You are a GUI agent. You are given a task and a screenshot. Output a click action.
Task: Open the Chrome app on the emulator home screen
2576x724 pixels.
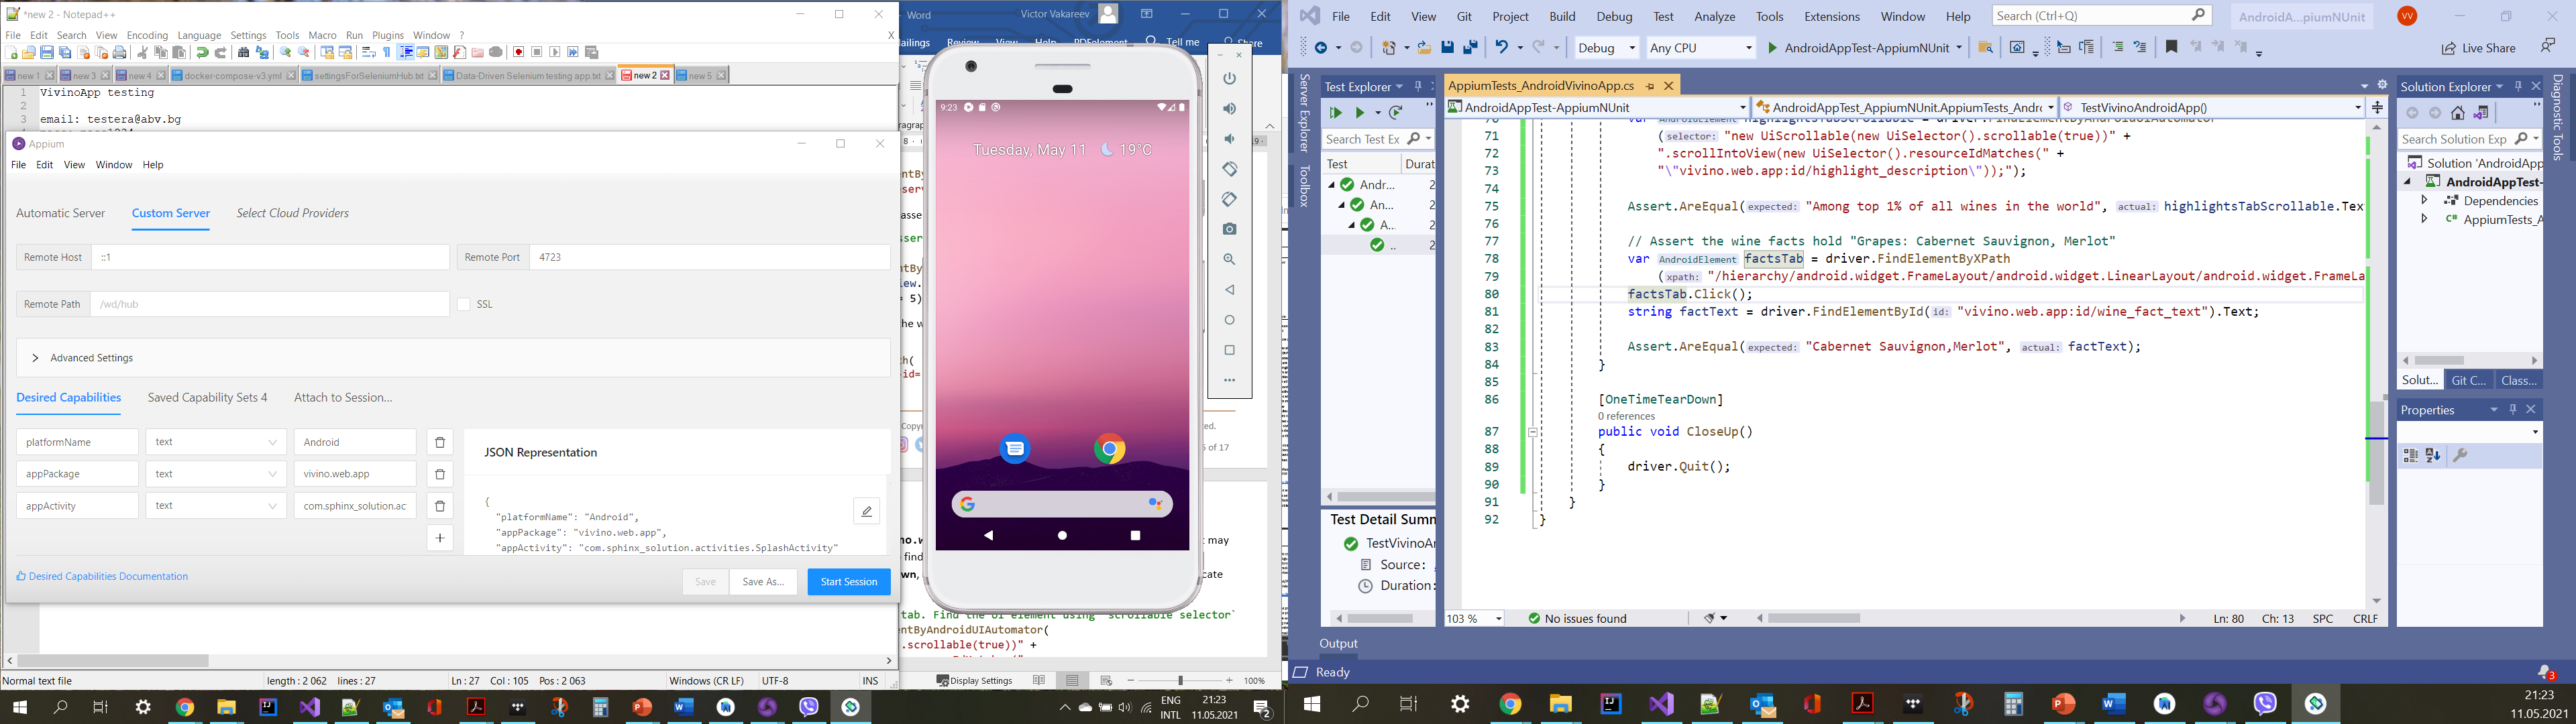coord(1109,449)
